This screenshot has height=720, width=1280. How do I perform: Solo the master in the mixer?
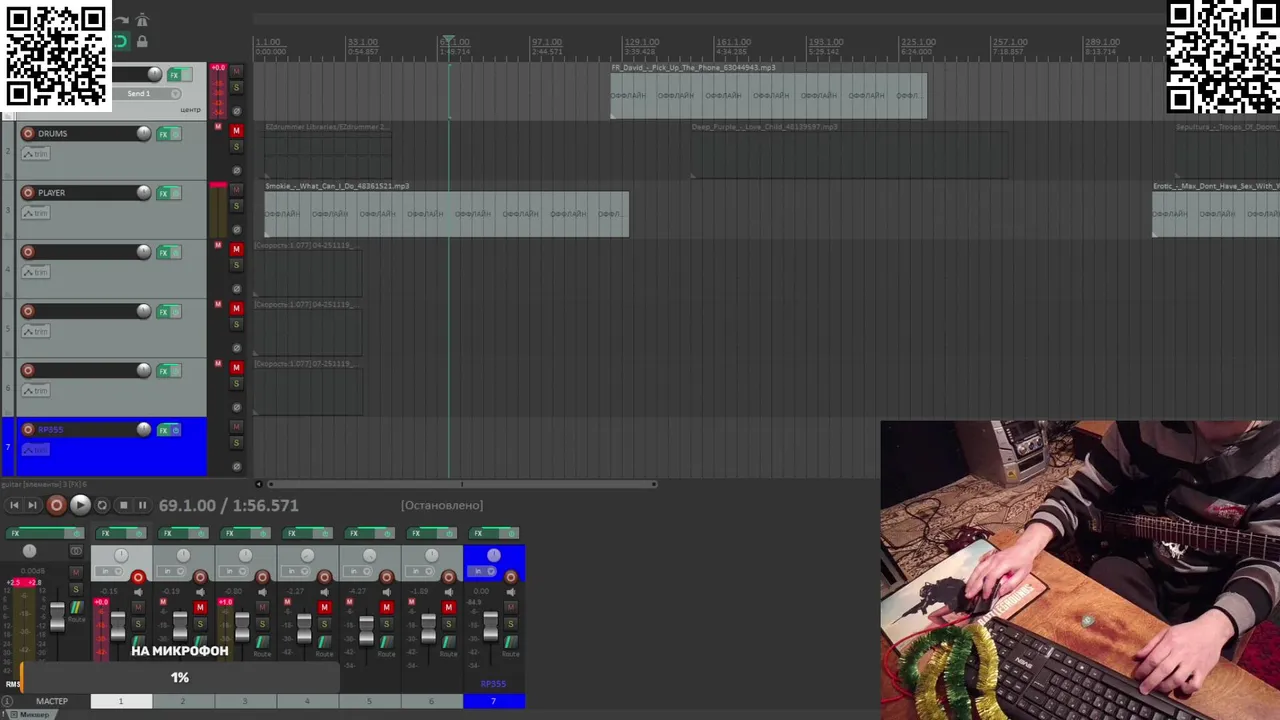point(76,590)
